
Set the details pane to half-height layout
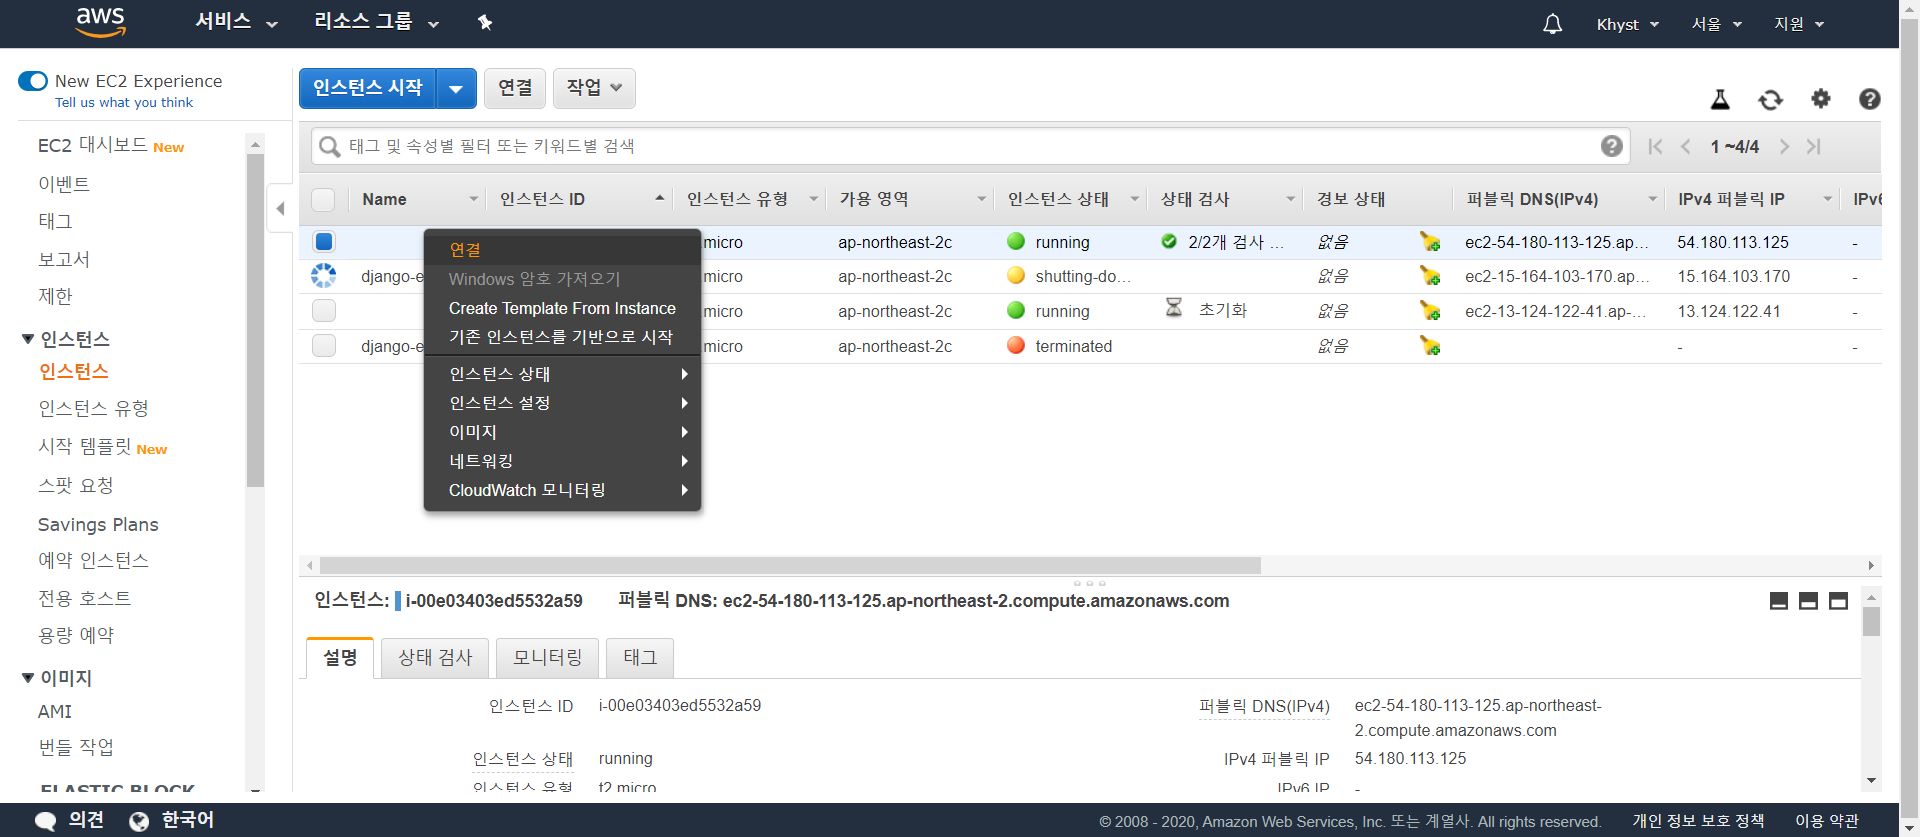(x=1808, y=601)
